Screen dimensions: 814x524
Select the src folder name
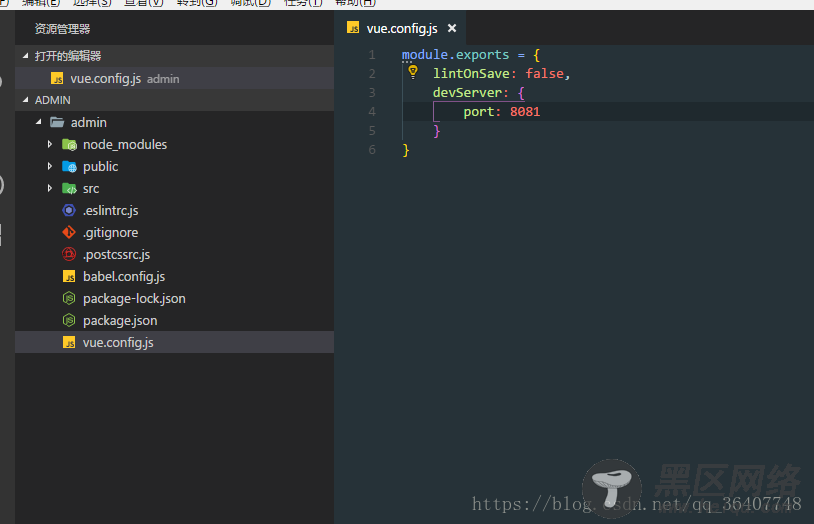point(91,189)
